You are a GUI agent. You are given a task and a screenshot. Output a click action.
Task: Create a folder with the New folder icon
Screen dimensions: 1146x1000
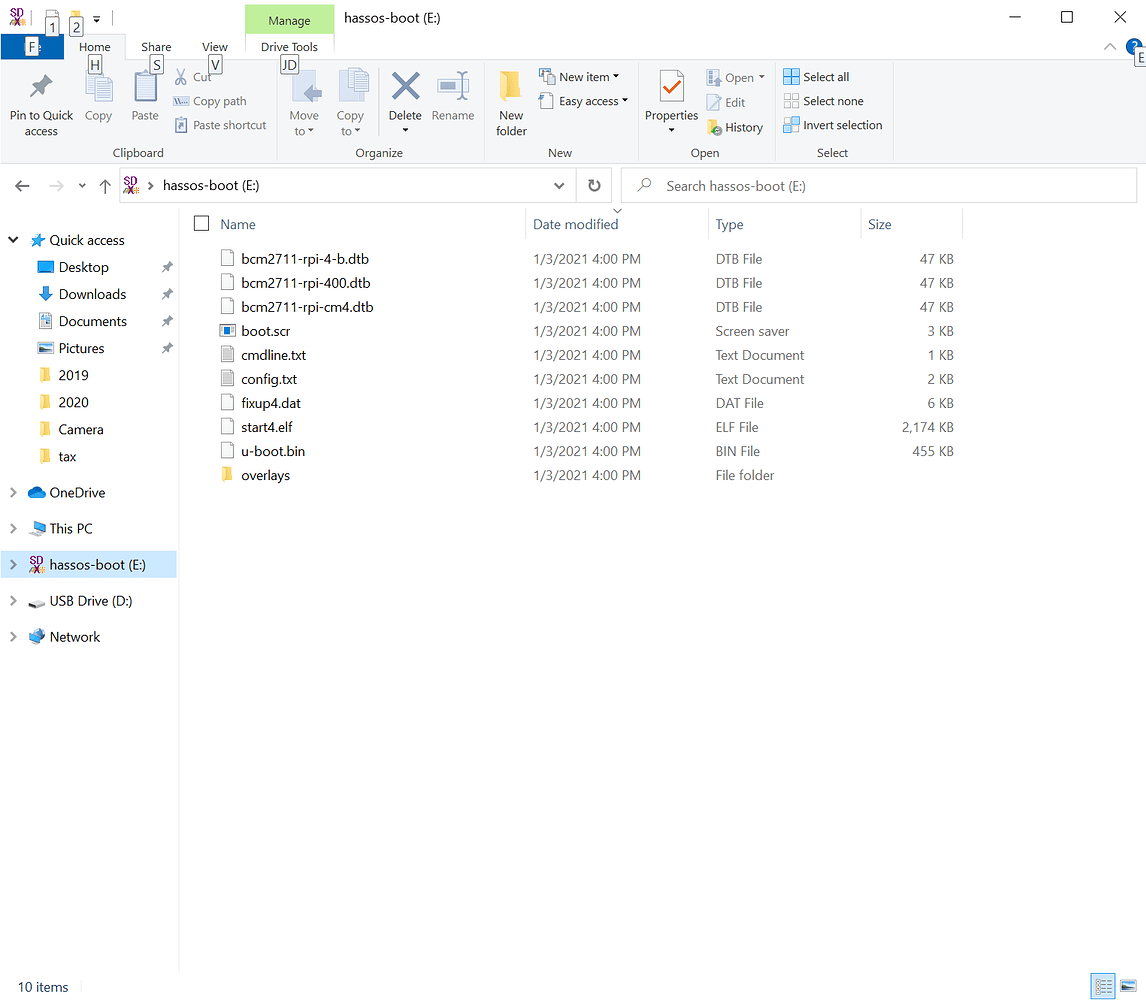(511, 100)
